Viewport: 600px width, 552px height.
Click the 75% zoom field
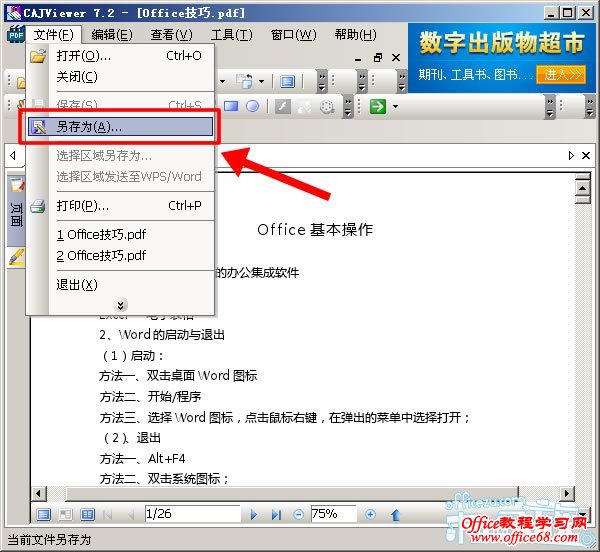[333, 514]
